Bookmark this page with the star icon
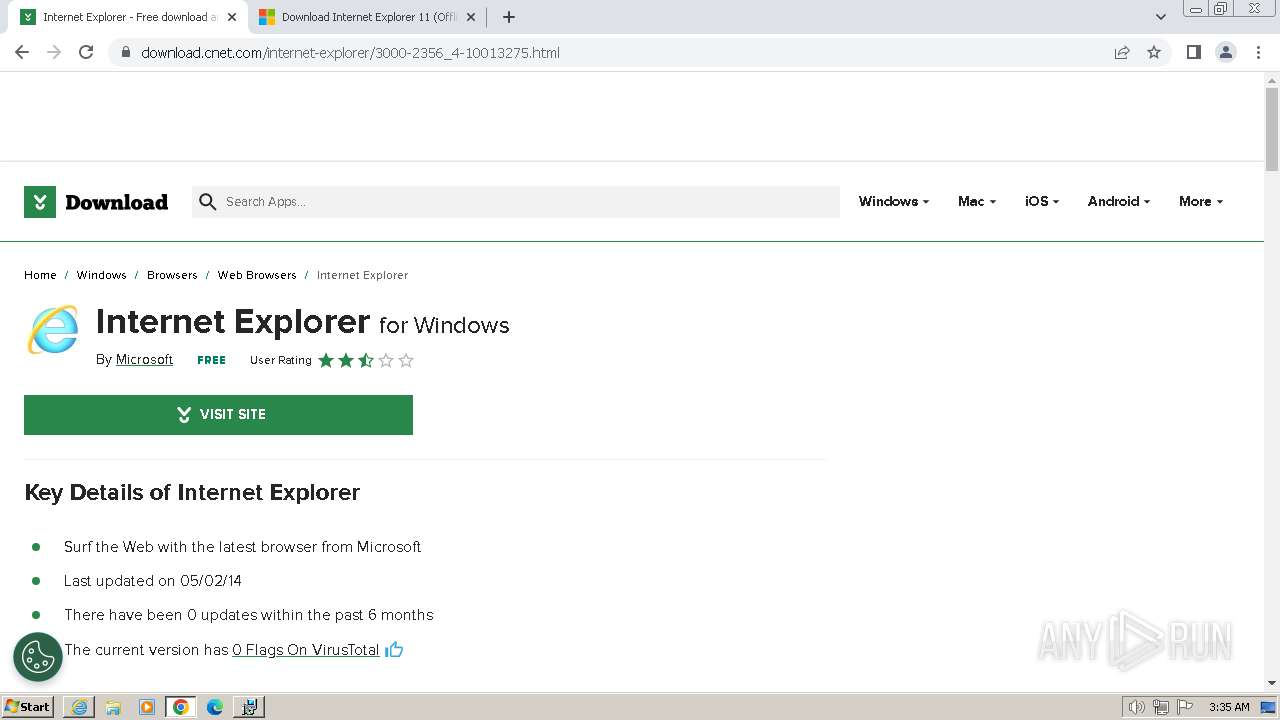 pos(1154,52)
